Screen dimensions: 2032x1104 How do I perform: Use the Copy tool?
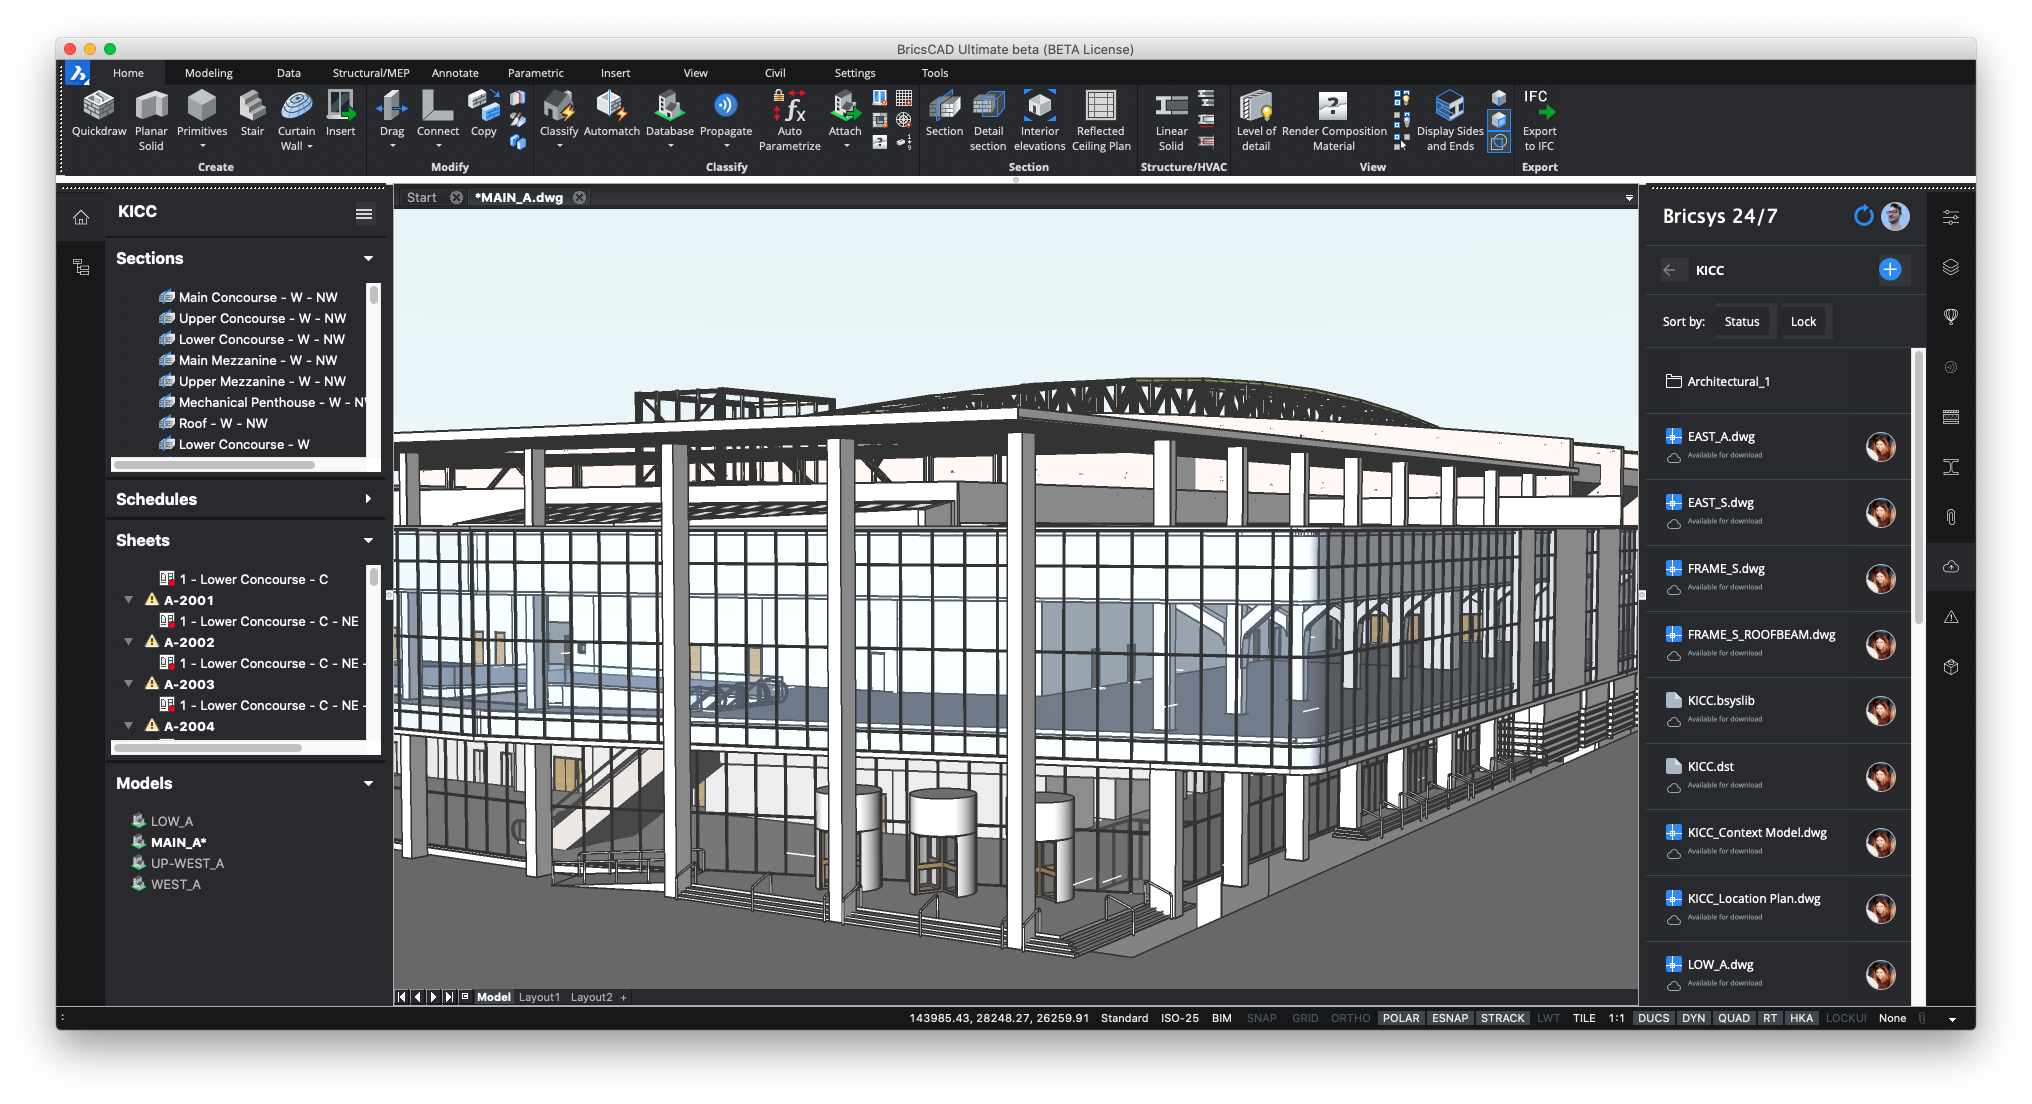click(x=484, y=115)
